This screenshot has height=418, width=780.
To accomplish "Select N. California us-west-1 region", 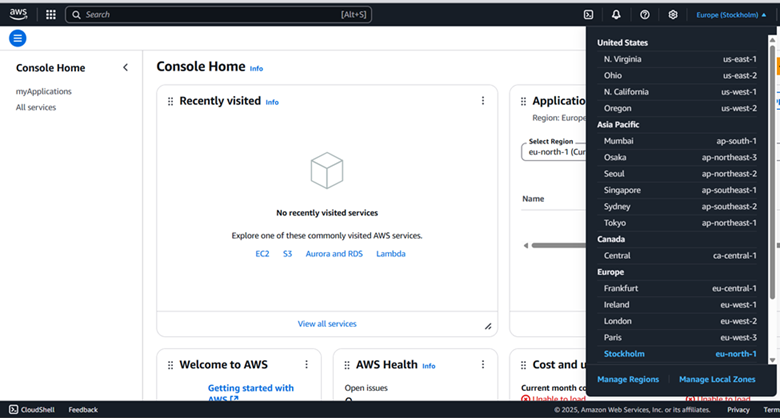I will (x=677, y=92).
